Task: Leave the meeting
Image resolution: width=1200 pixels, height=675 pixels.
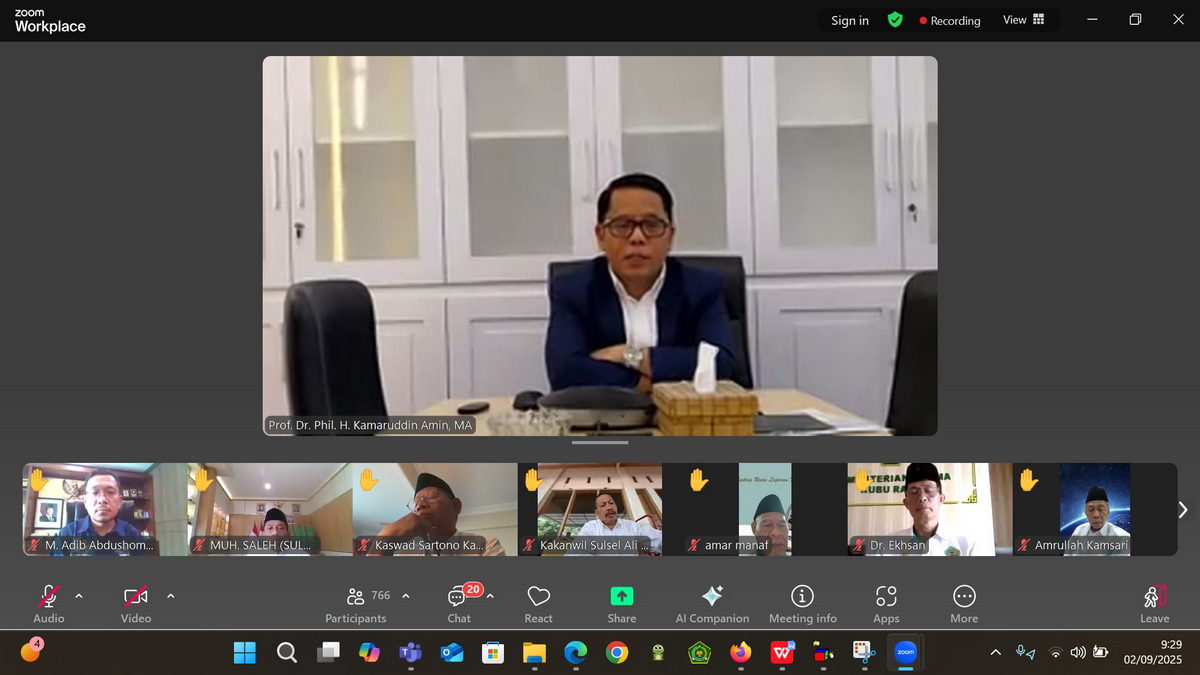Action: pyautogui.click(x=1154, y=604)
